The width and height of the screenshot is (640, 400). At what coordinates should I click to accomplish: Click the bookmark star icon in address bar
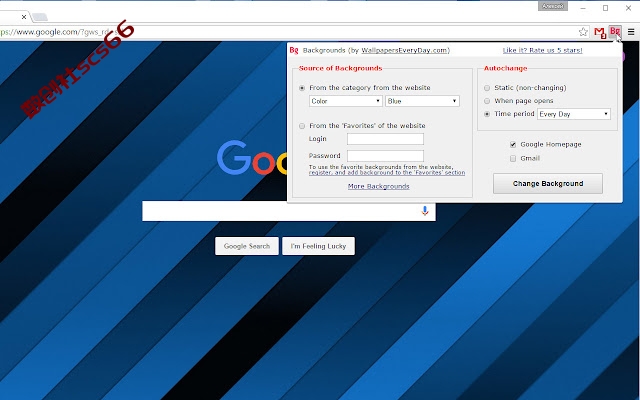click(583, 32)
